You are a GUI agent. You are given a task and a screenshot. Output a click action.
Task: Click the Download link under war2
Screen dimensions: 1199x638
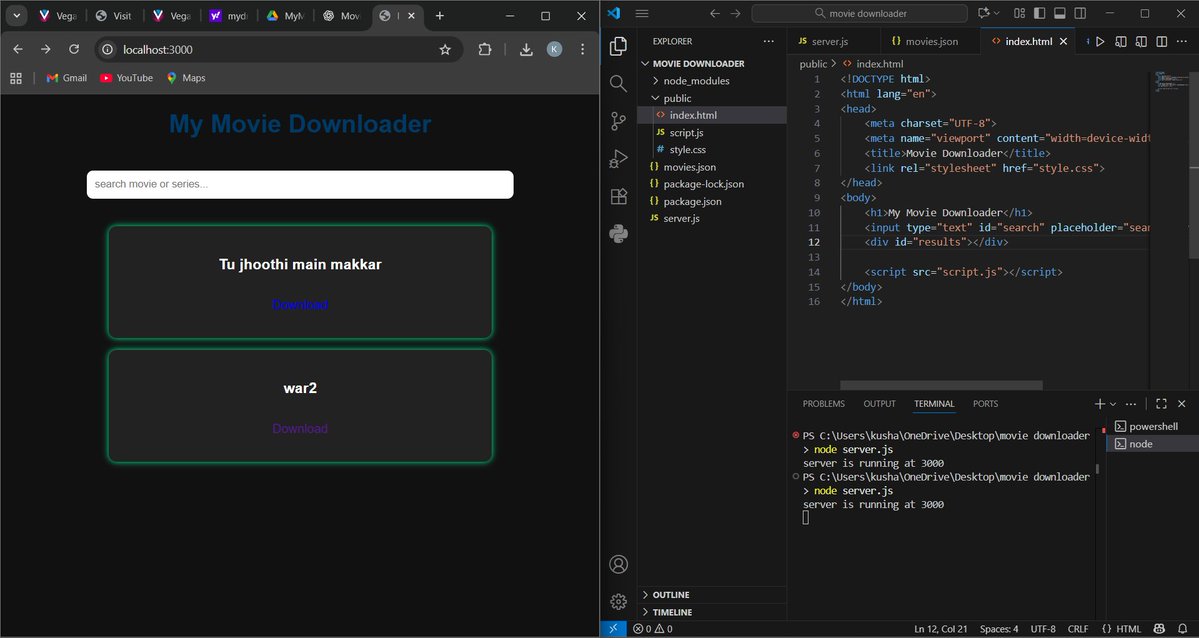(x=300, y=429)
